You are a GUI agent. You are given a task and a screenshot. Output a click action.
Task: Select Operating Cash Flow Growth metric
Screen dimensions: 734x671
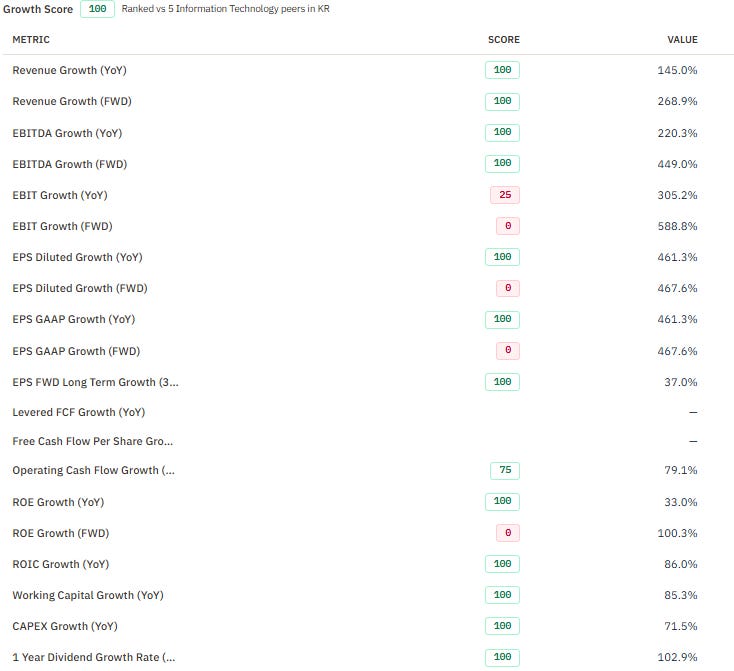(x=93, y=470)
